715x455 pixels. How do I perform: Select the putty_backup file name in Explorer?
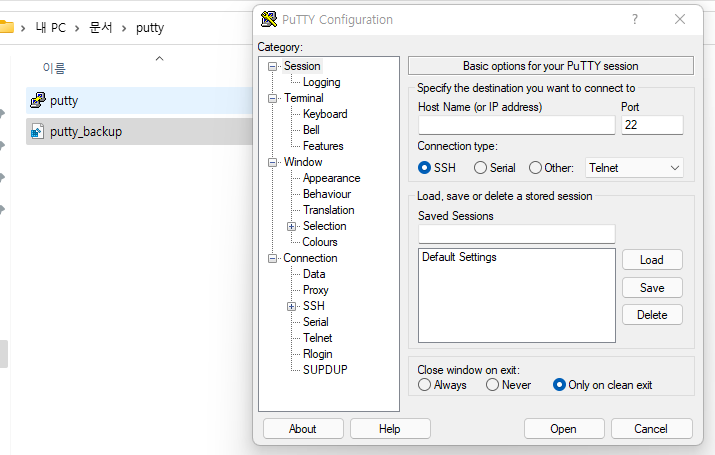point(86,132)
